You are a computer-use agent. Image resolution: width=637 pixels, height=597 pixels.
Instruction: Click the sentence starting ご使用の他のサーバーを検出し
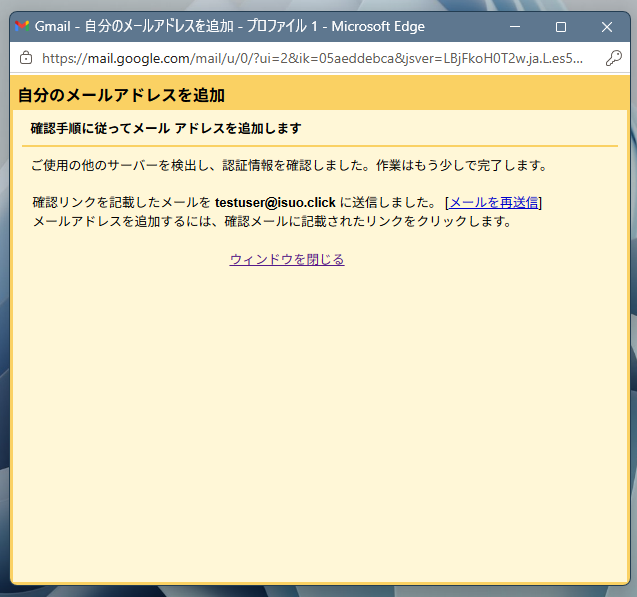pos(289,165)
